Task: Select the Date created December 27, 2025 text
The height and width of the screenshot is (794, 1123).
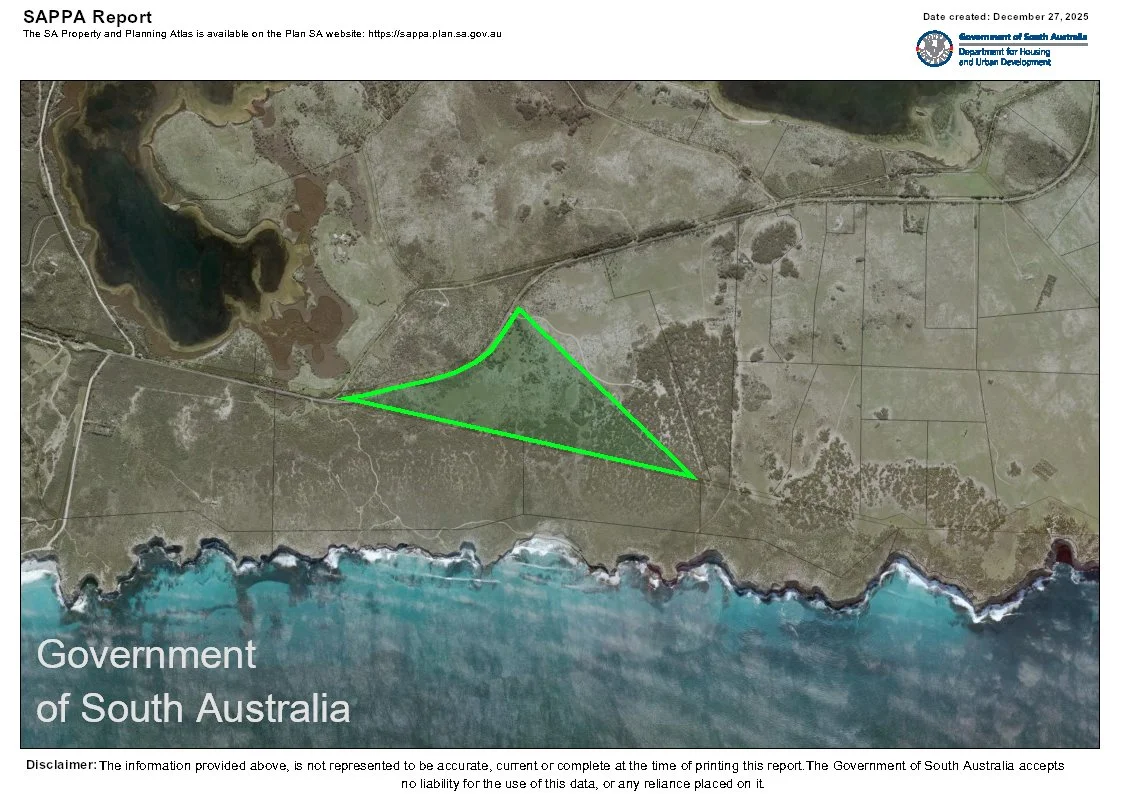Action: pyautogui.click(x=1005, y=17)
